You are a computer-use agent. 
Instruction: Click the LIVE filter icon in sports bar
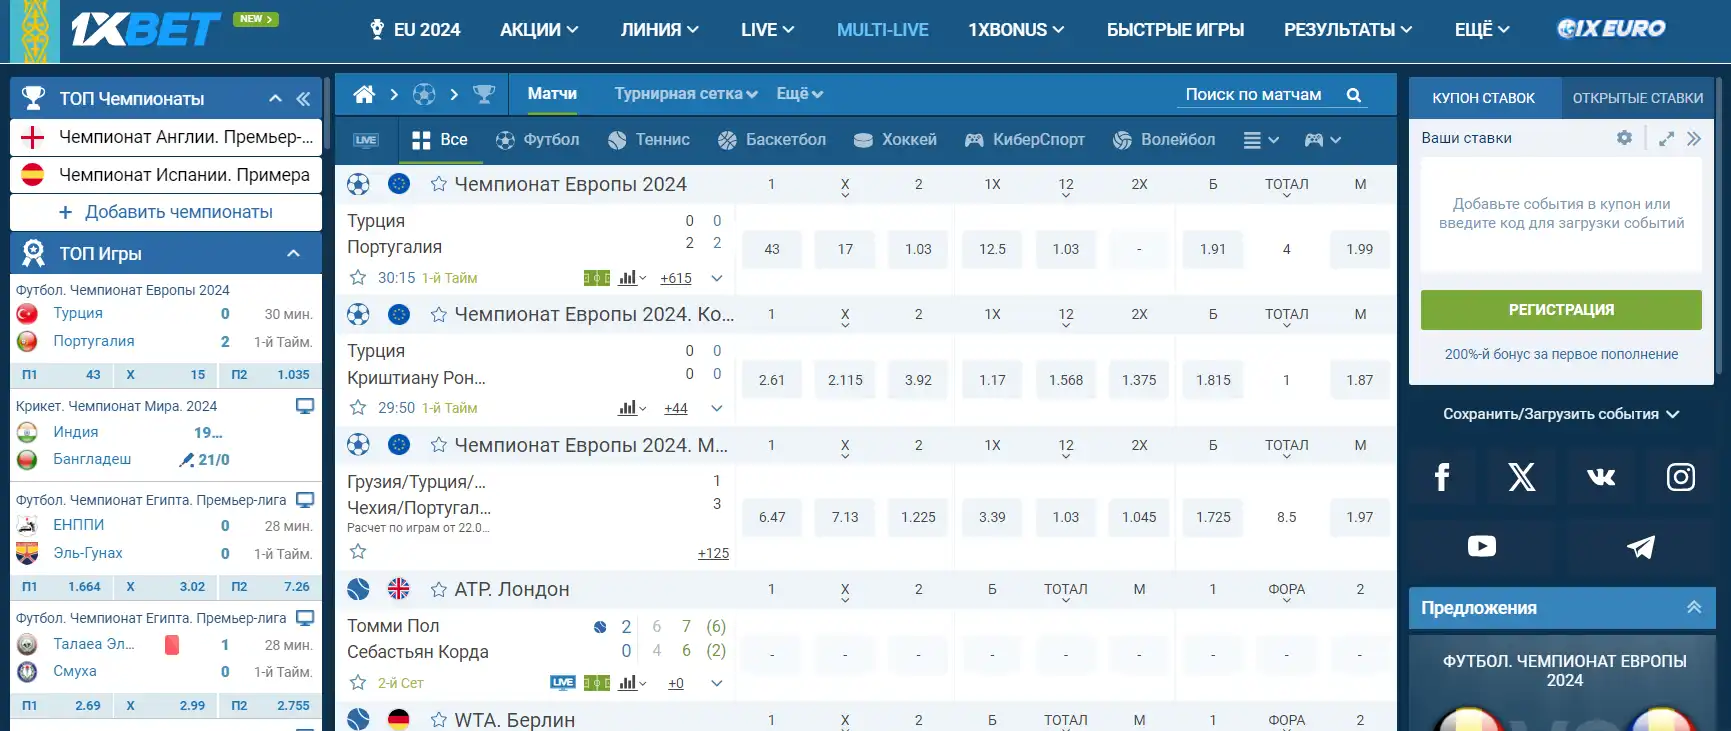point(366,140)
